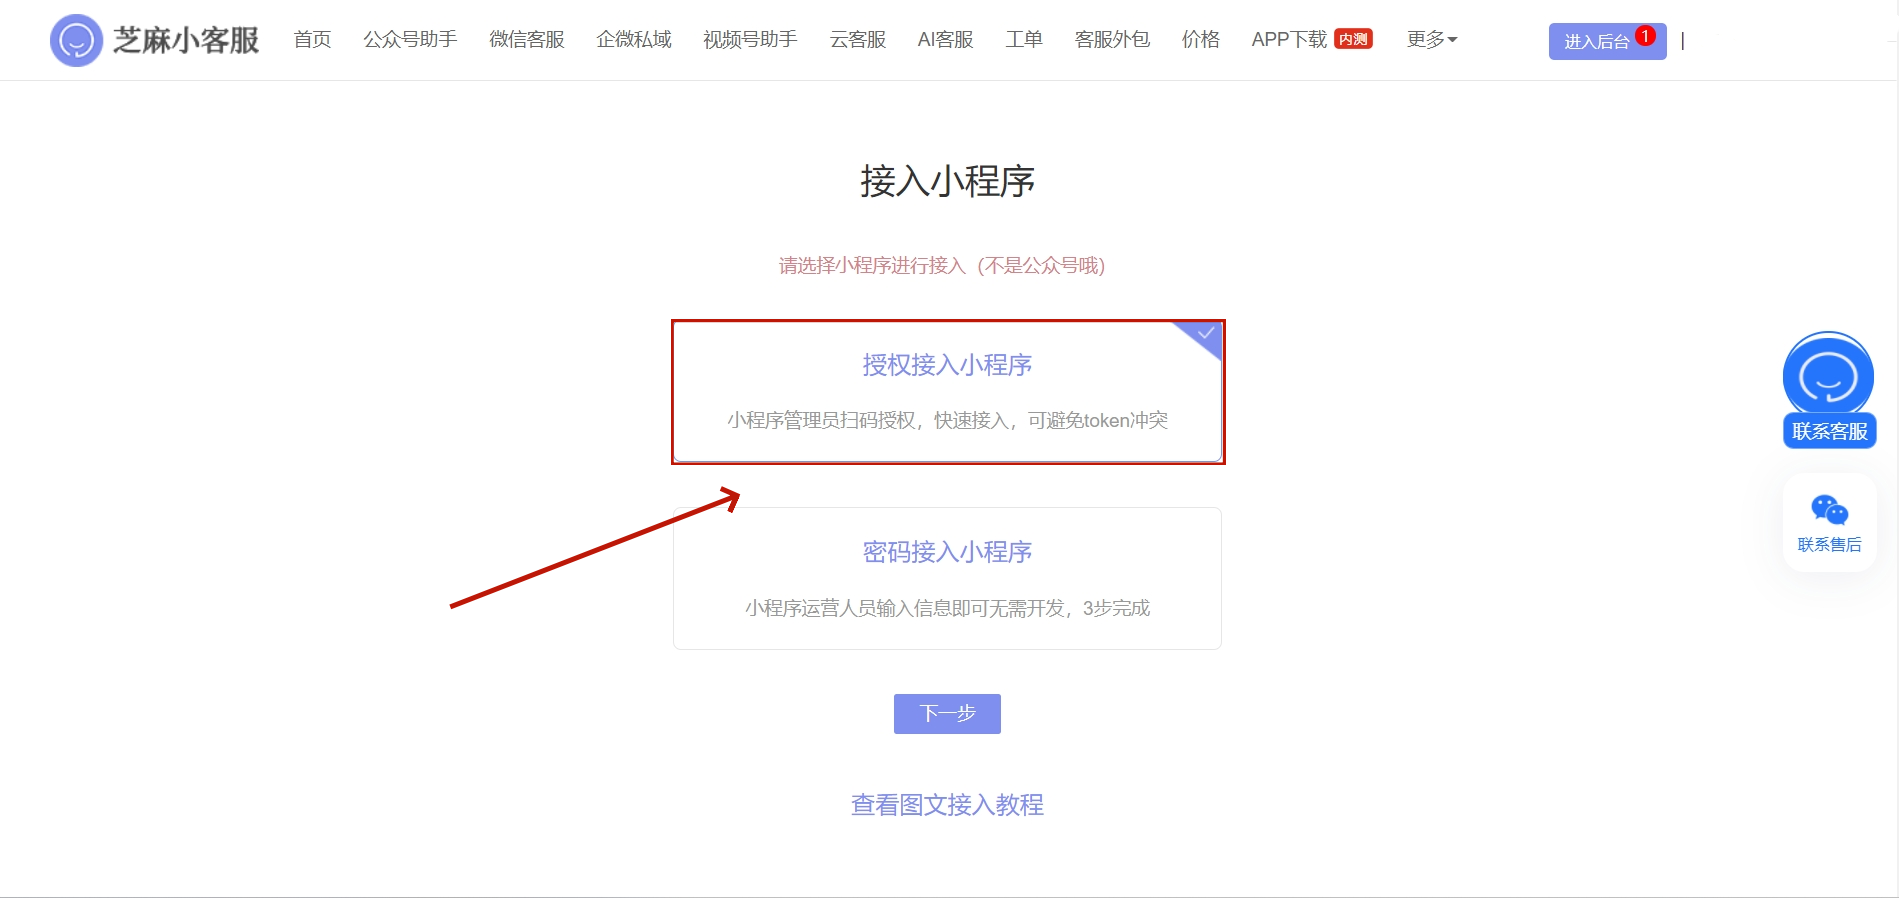Open the 联系客服 chat bubble icon
Image resolution: width=1899 pixels, height=898 pixels.
pos(1828,376)
